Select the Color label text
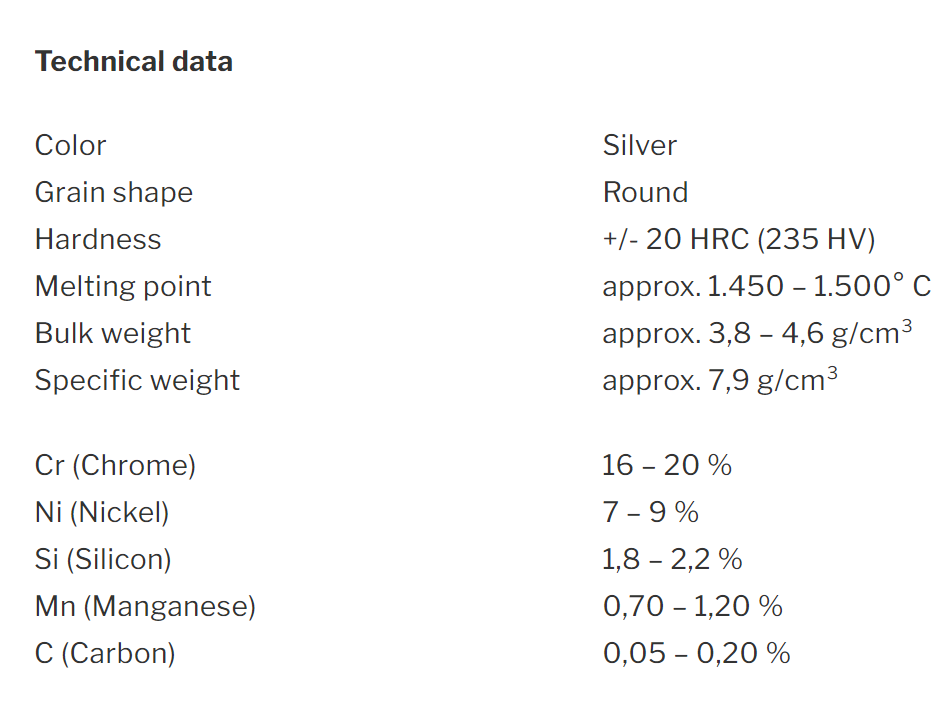The height and width of the screenshot is (701, 946). (71, 145)
